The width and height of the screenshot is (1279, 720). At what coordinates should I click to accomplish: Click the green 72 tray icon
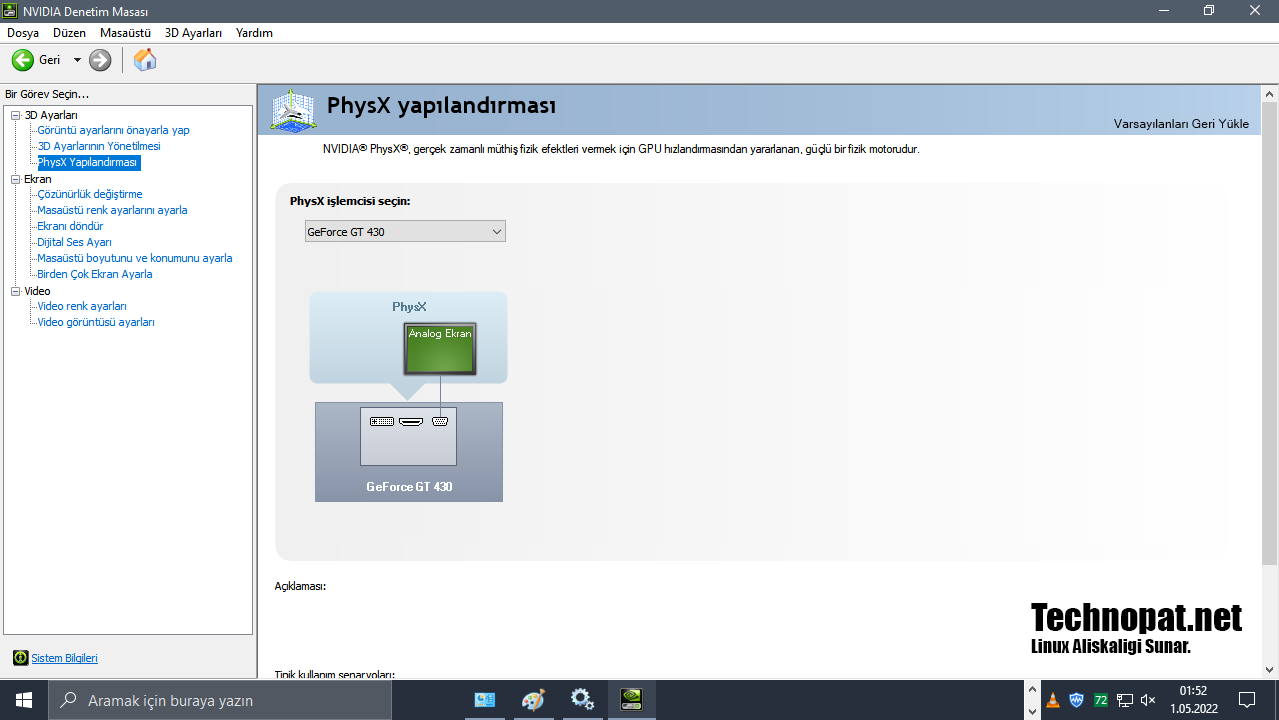click(1101, 700)
